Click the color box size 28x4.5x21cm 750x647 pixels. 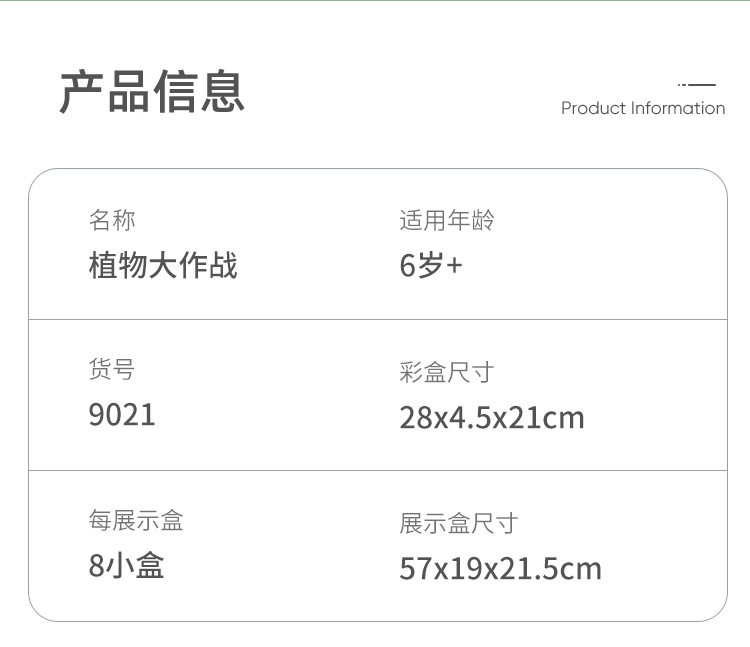(491, 418)
